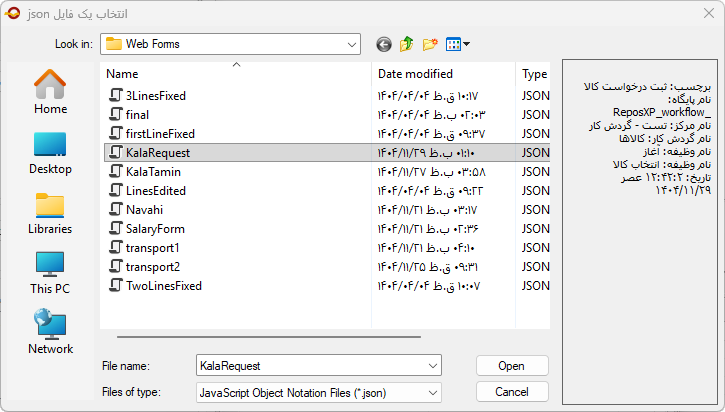Viewport: 725px width, 412px height.
Task: Expand the Look in folder dropdown
Action: (x=351, y=44)
